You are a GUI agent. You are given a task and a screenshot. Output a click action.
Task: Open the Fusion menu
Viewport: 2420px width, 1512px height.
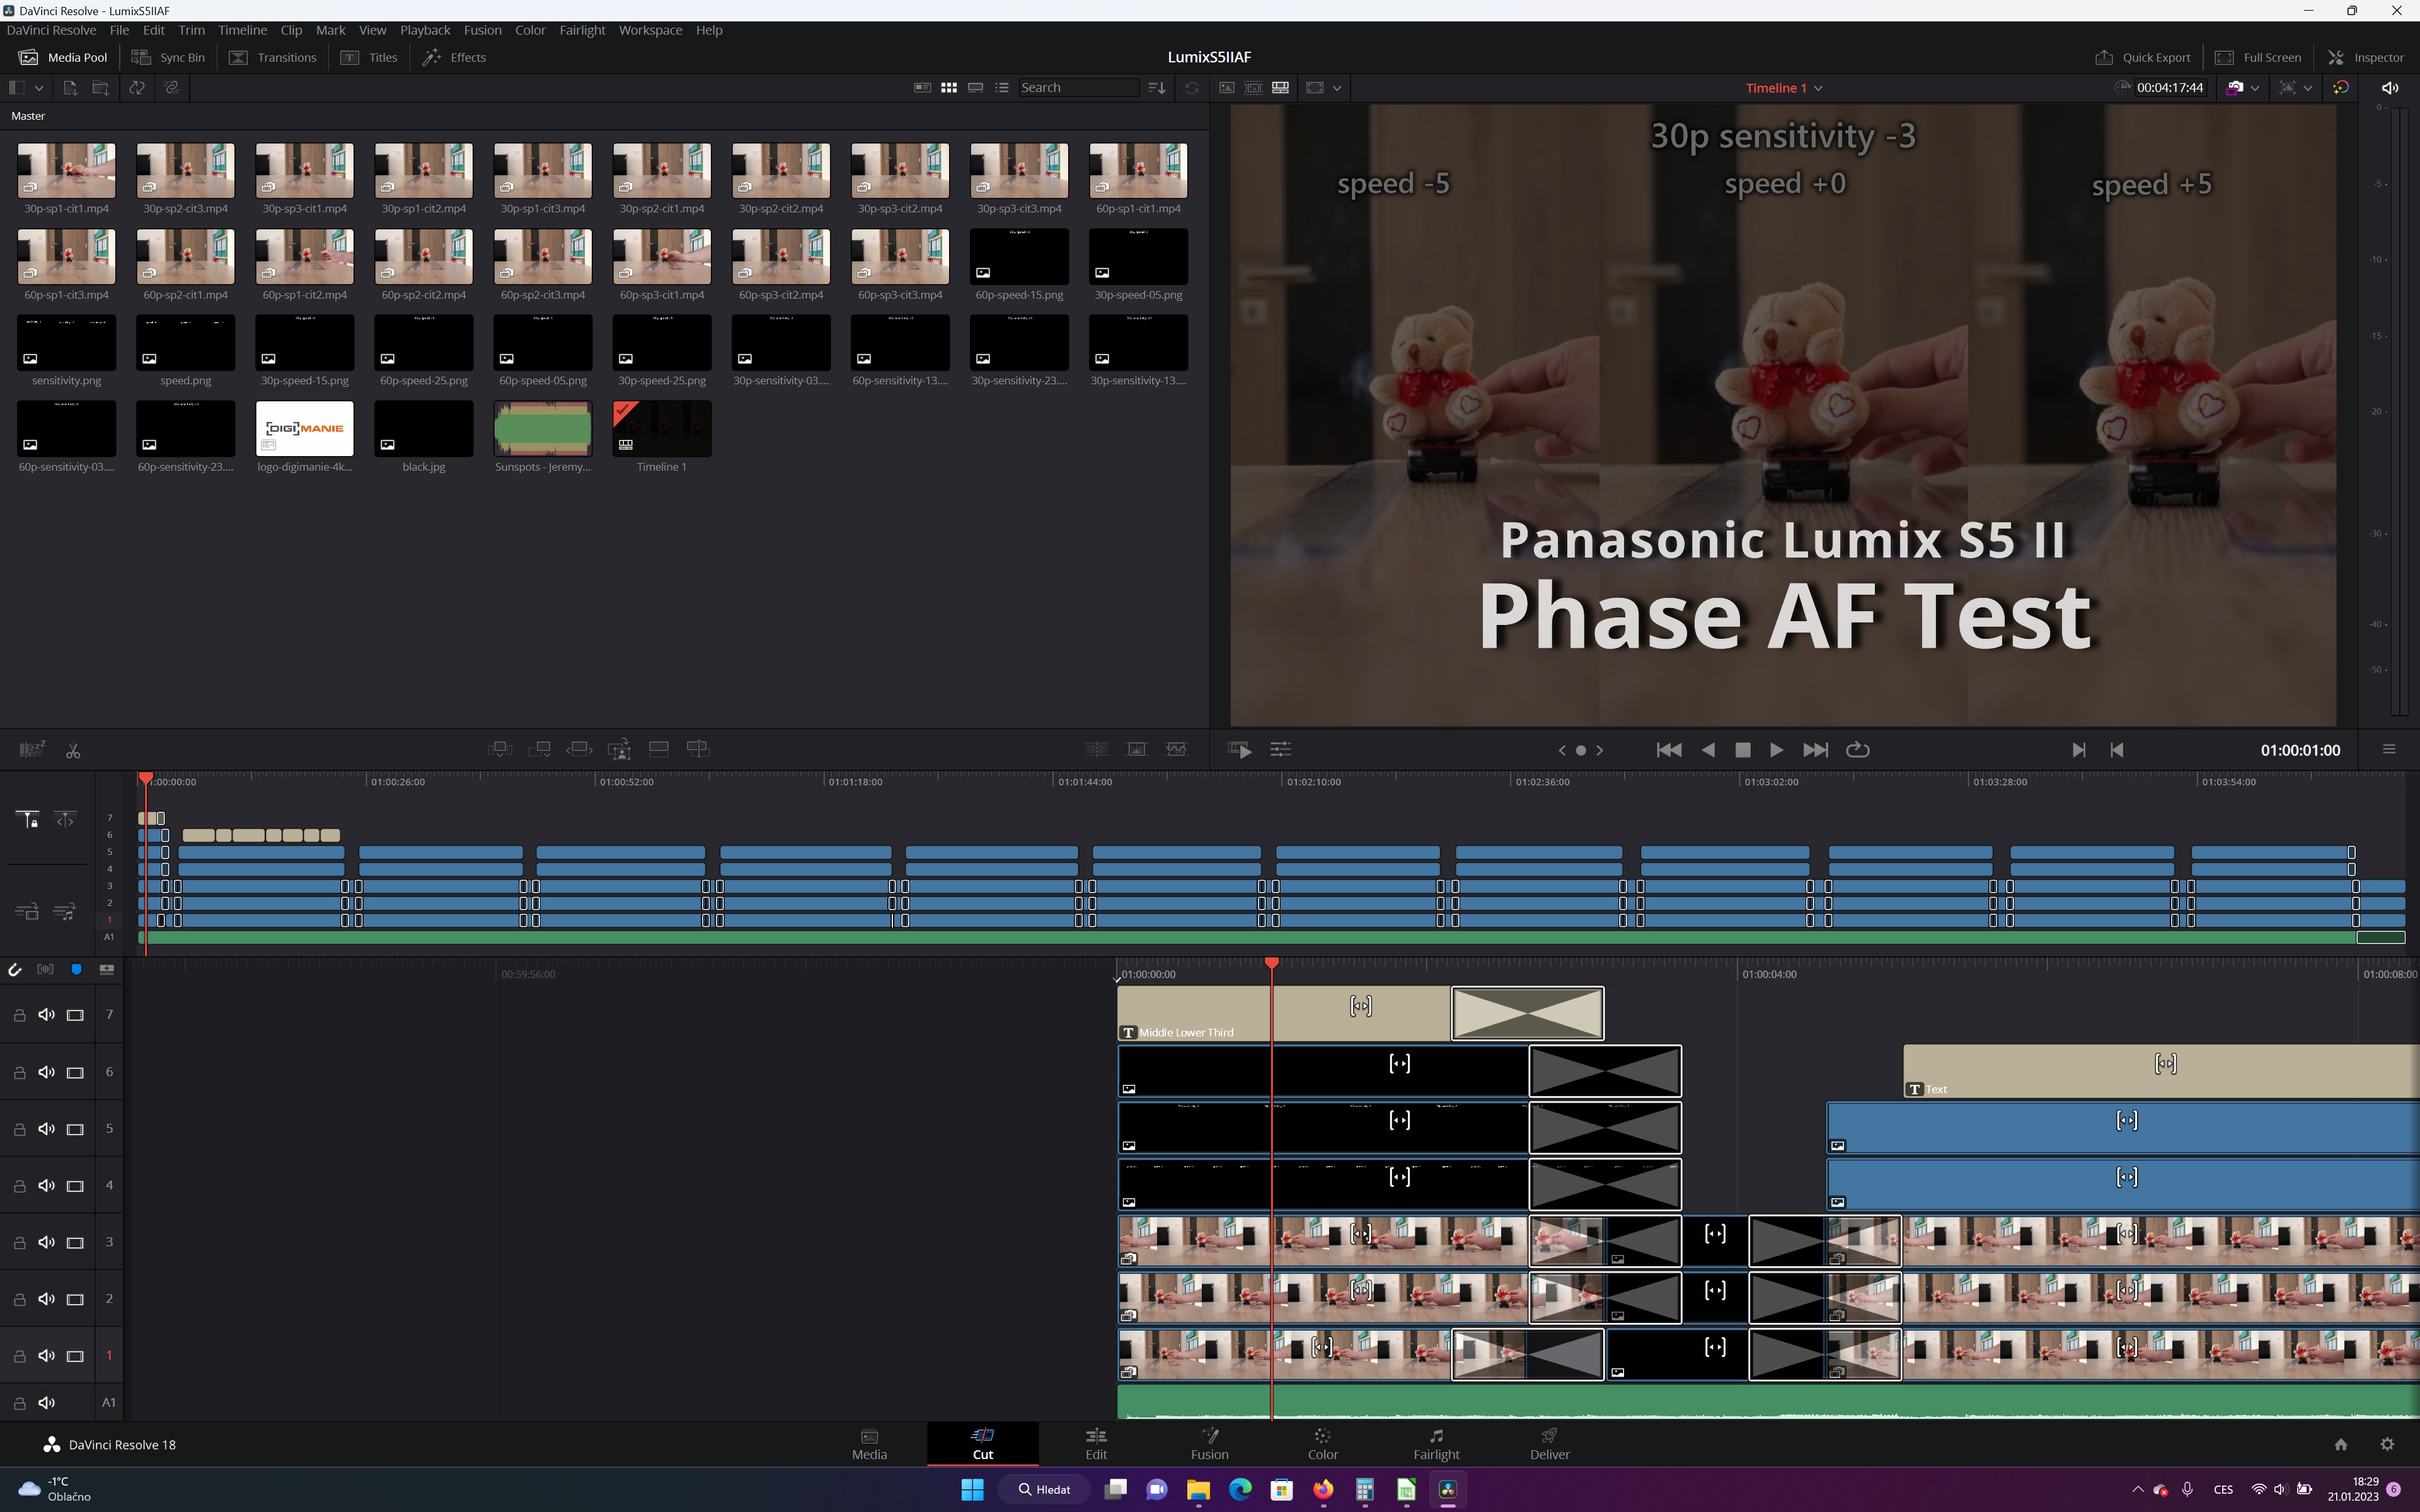click(482, 30)
